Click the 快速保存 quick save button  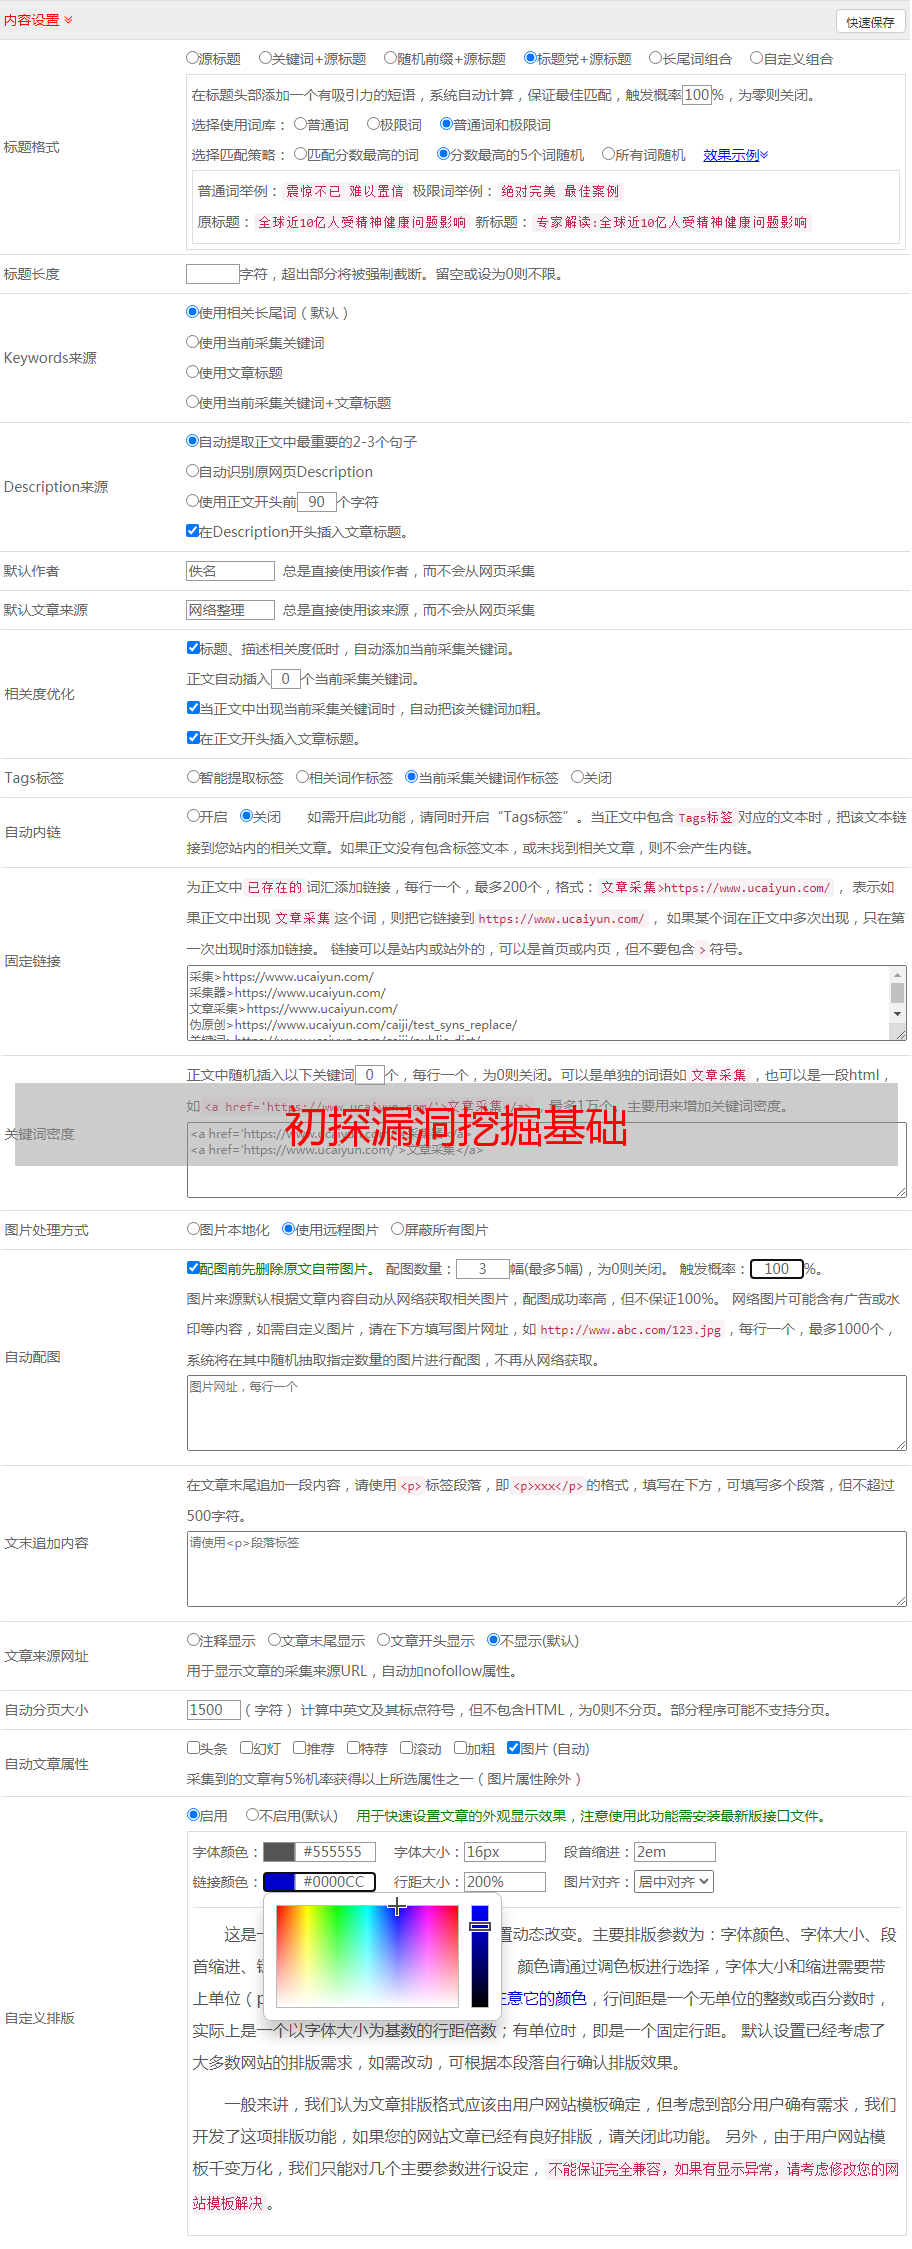[869, 22]
